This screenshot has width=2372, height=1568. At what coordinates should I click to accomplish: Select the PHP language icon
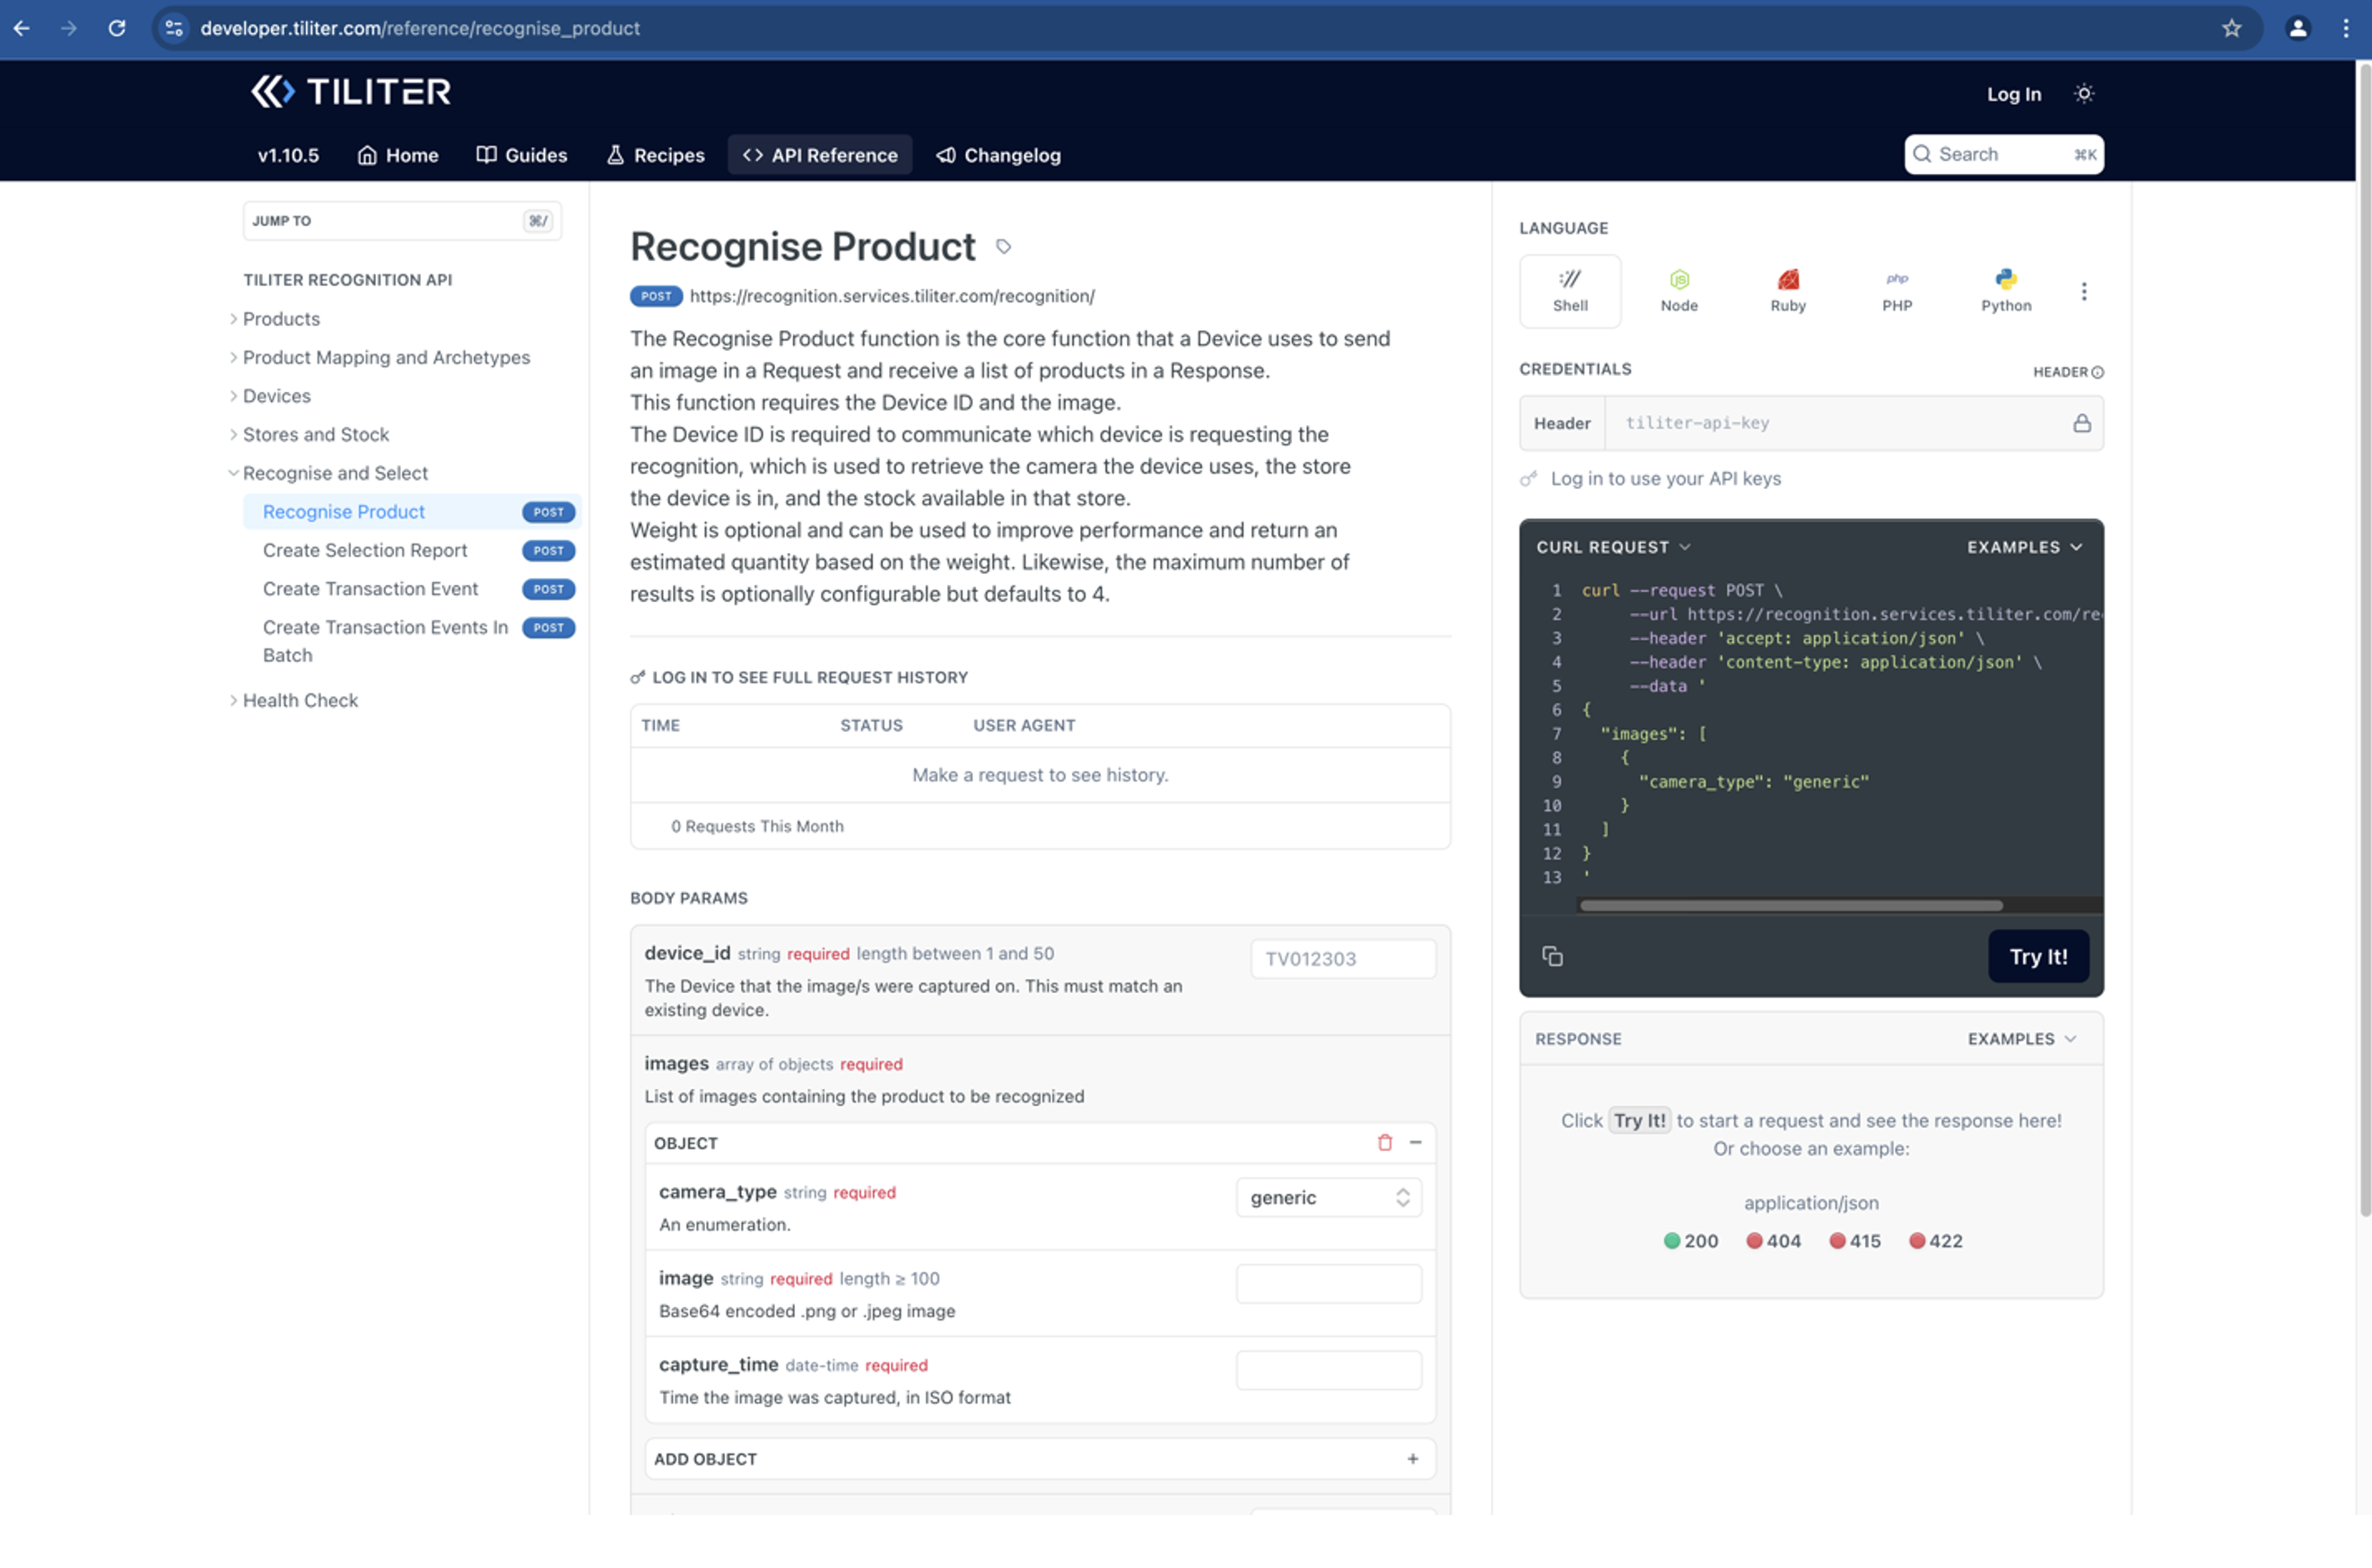[x=1897, y=291]
